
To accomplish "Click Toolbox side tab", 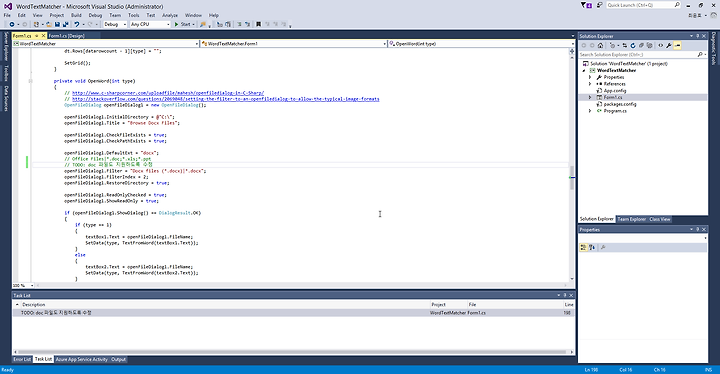I will click(x=6, y=73).
